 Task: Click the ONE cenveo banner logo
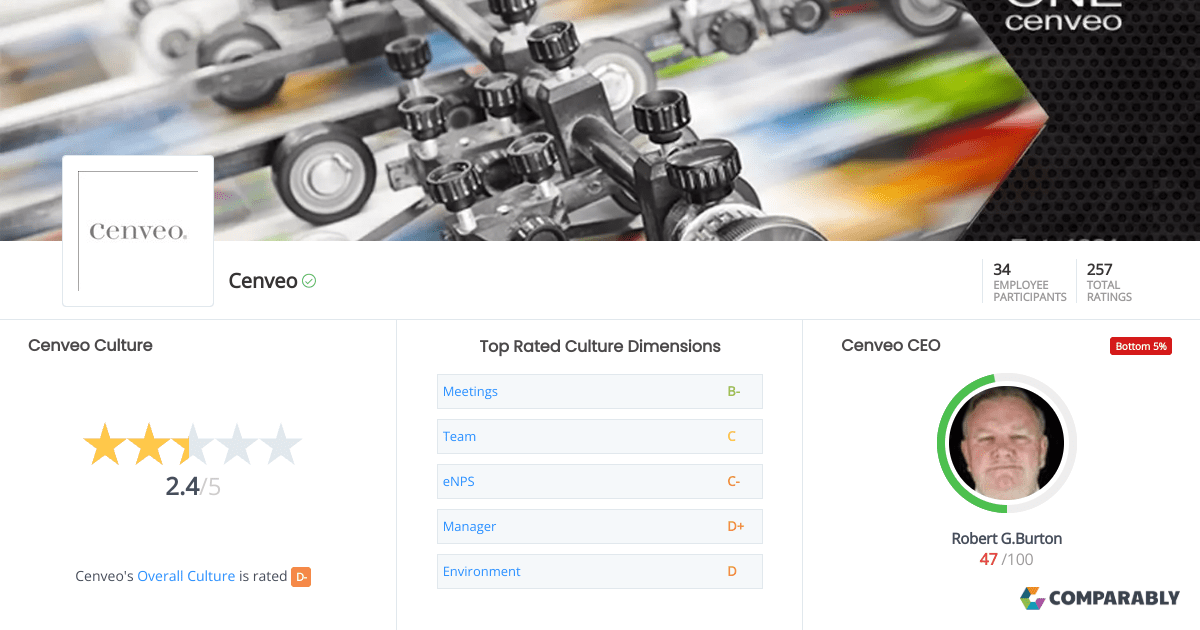click(1063, 15)
